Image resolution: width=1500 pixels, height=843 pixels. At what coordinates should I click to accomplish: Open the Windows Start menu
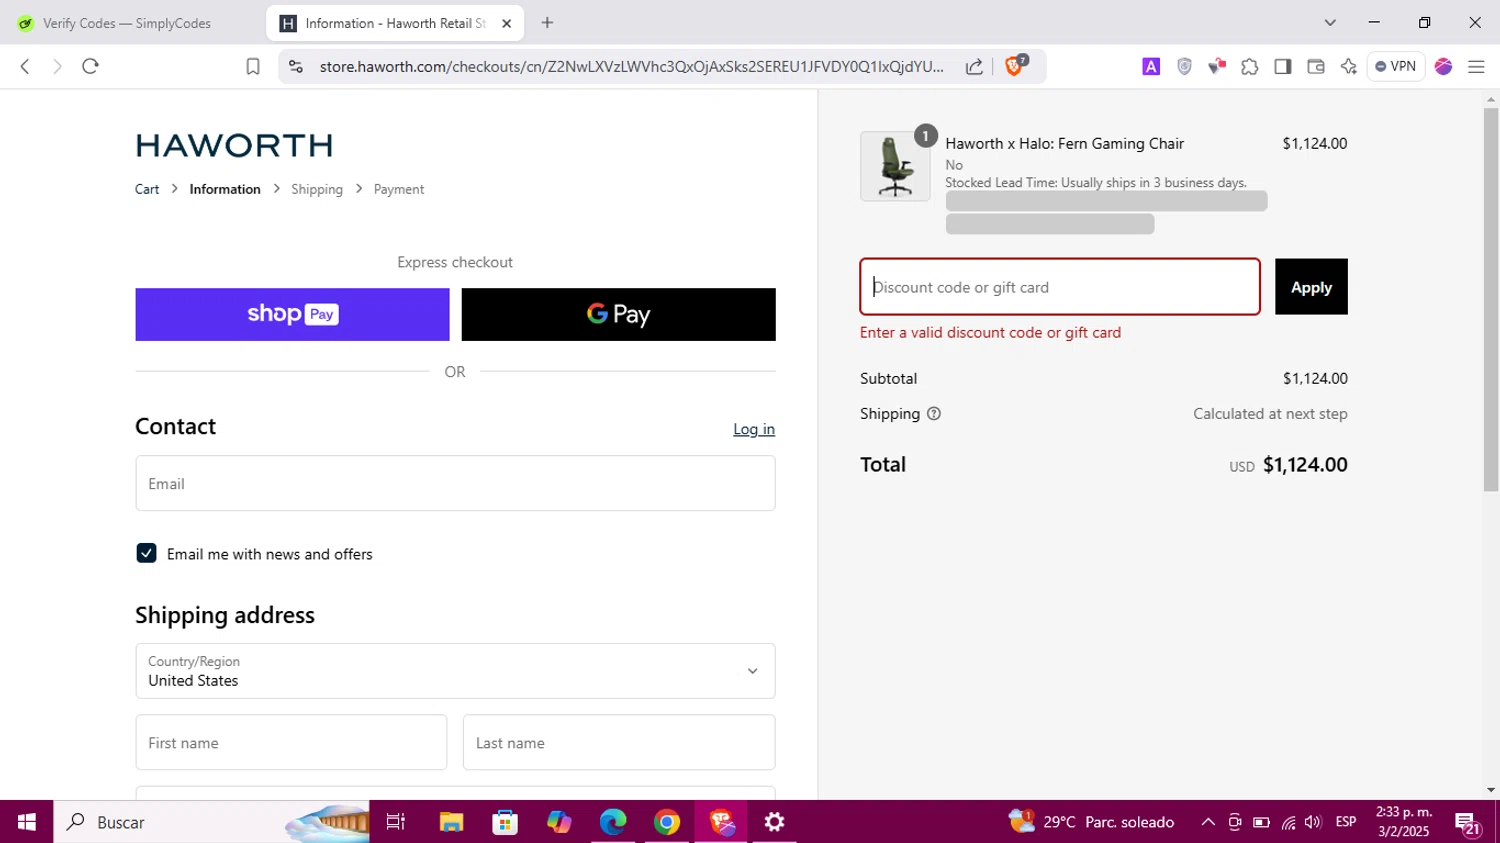pyautogui.click(x=26, y=822)
